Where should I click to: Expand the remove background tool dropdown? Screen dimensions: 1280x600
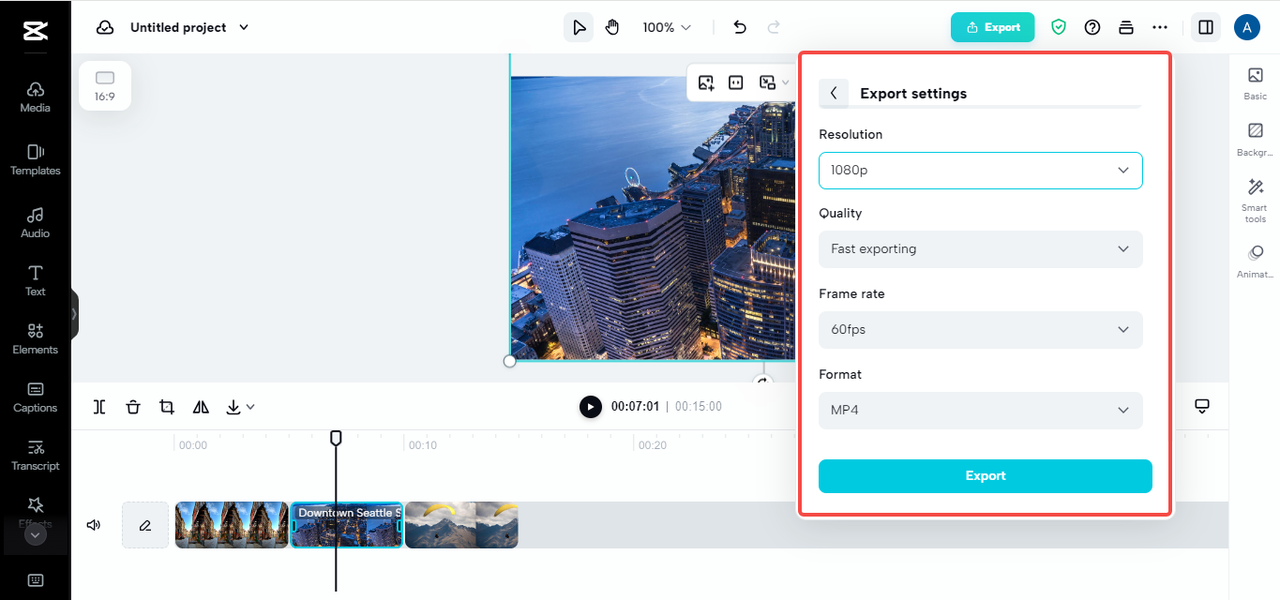pos(785,83)
